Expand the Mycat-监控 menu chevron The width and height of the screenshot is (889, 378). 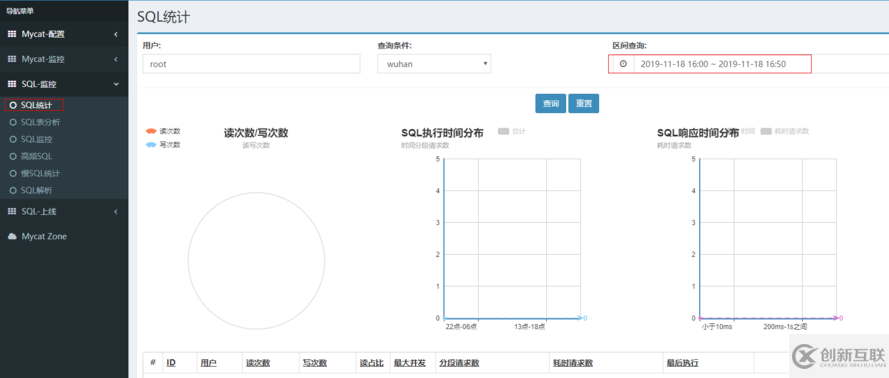tap(116, 59)
